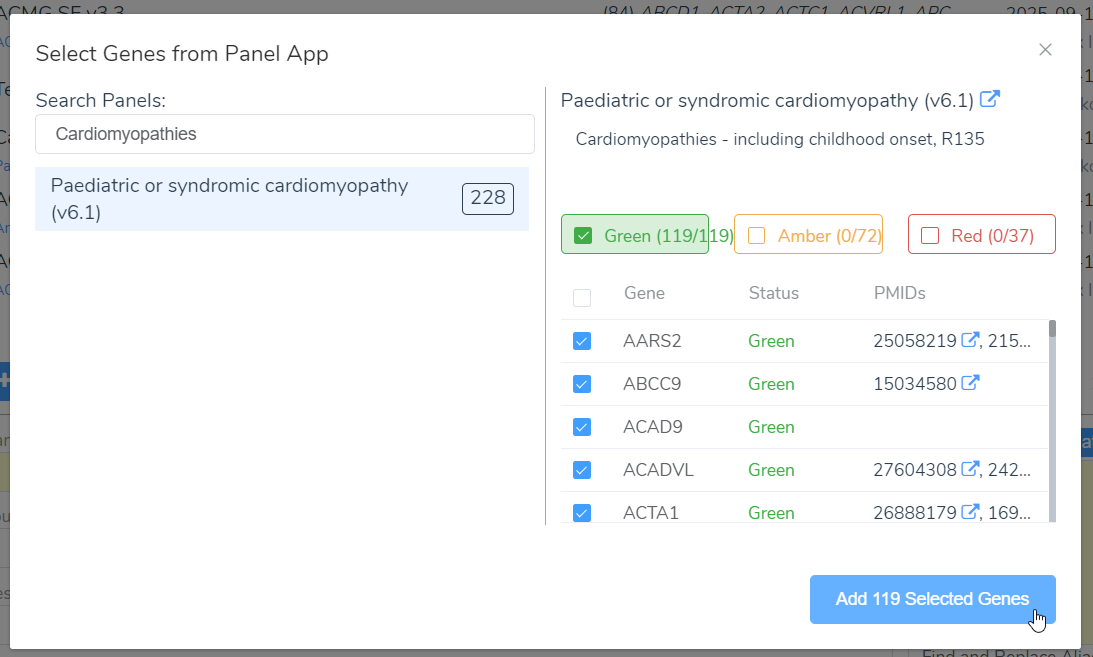
Task: Uncheck the ABCC9 gene checkbox
Action: point(582,384)
